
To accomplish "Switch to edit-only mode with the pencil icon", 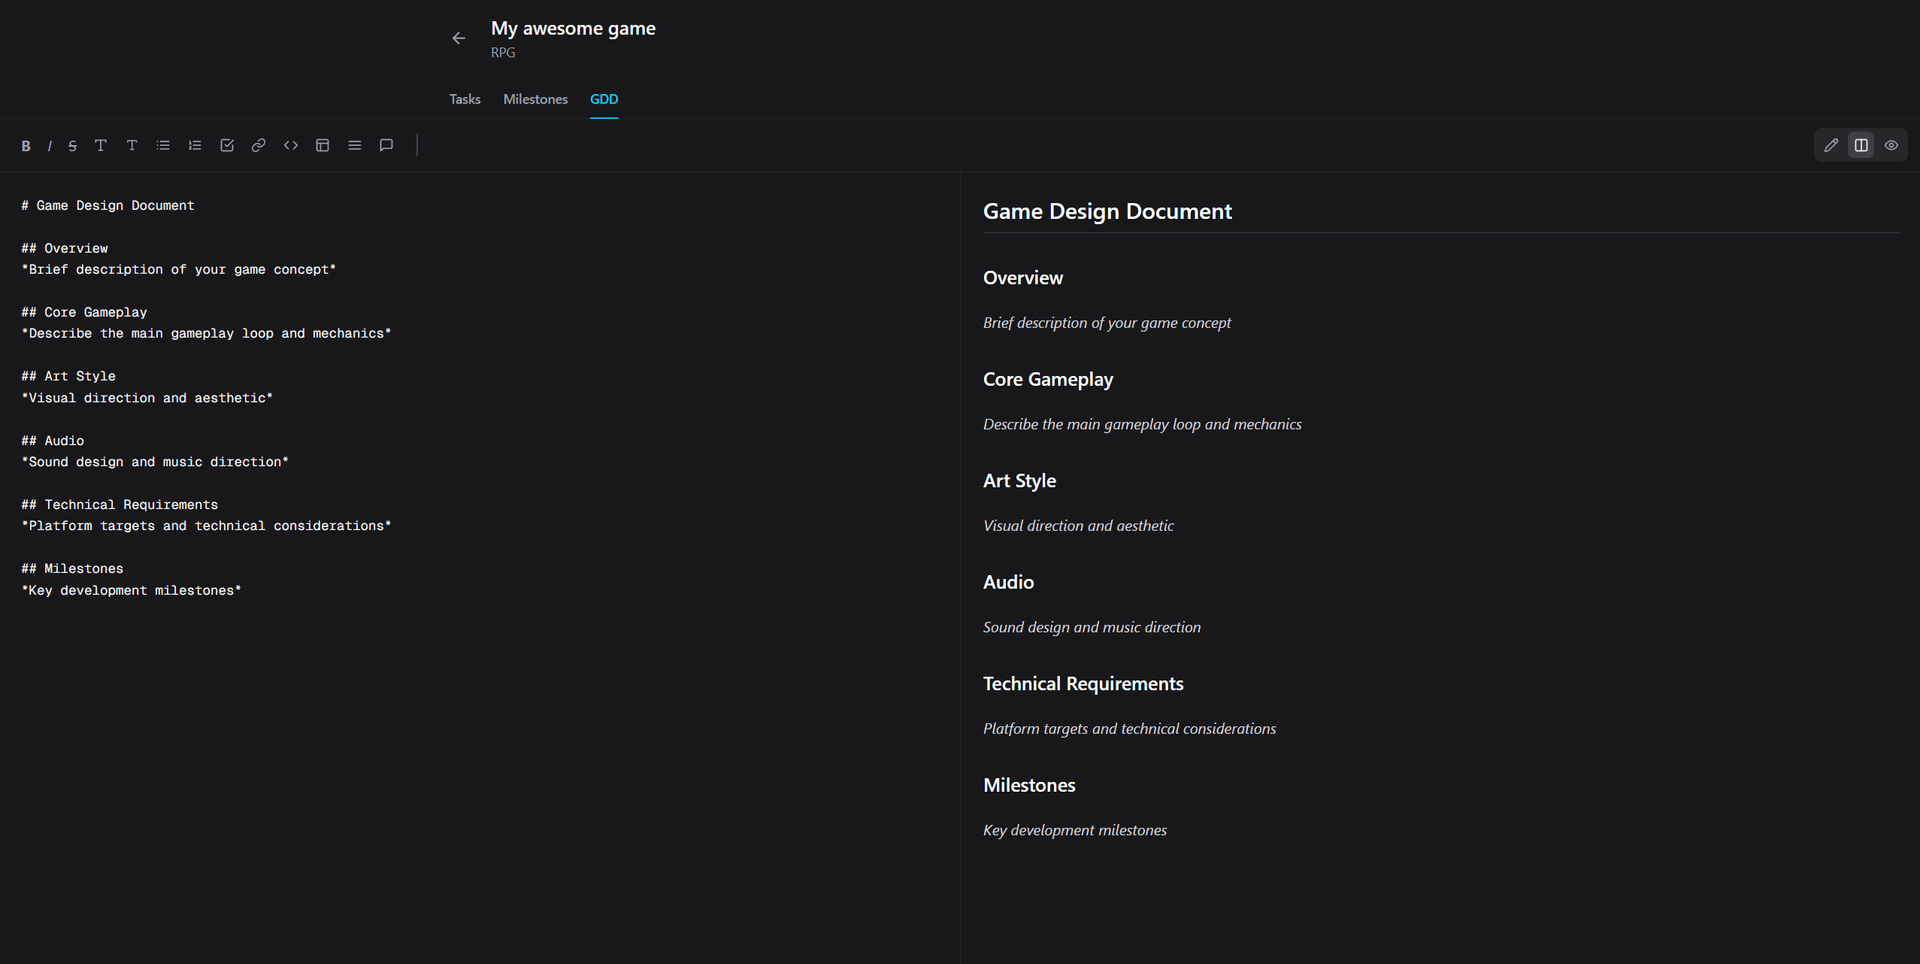I will (1831, 146).
